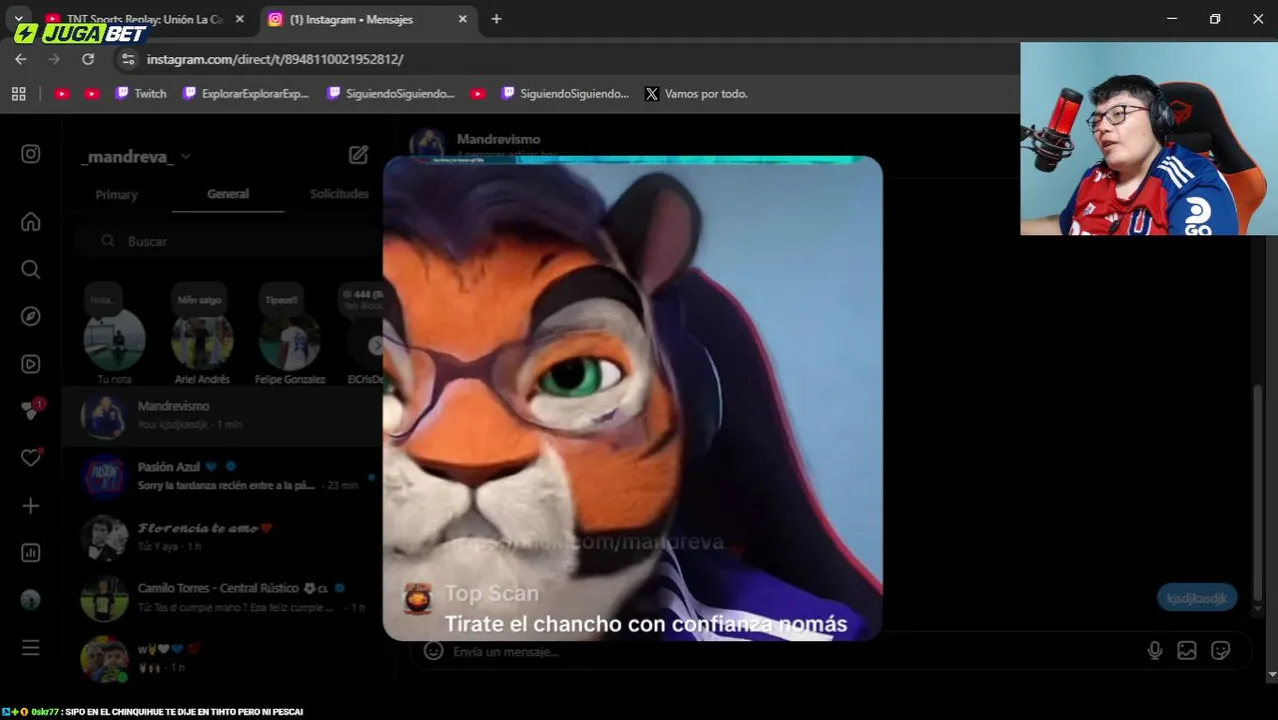1278x720 pixels.
Task: Click the shared Top Scan video
Action: tap(632, 398)
